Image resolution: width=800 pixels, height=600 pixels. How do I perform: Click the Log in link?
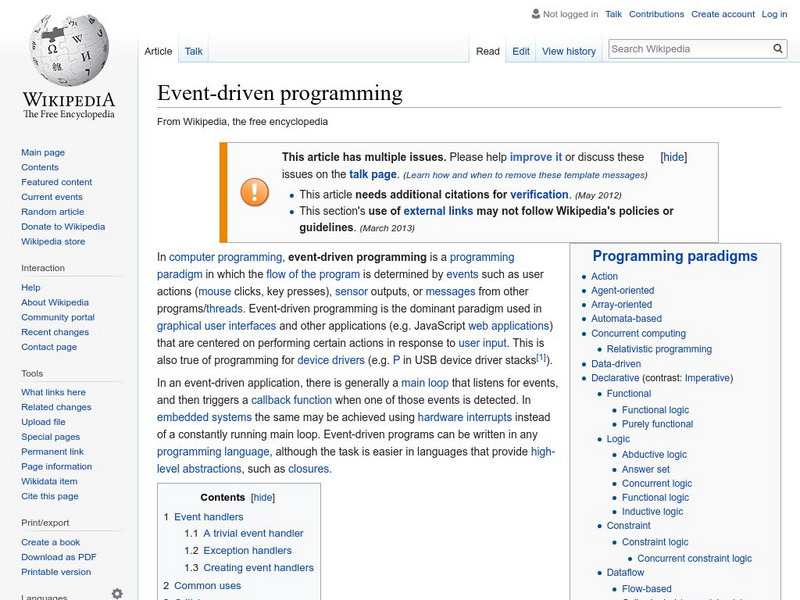pyautogui.click(x=774, y=14)
